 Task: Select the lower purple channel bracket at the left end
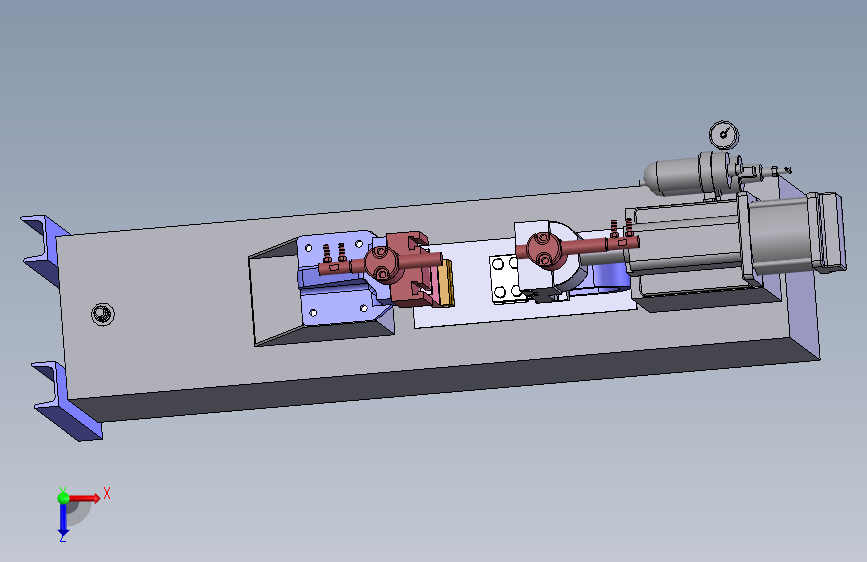click(65, 401)
